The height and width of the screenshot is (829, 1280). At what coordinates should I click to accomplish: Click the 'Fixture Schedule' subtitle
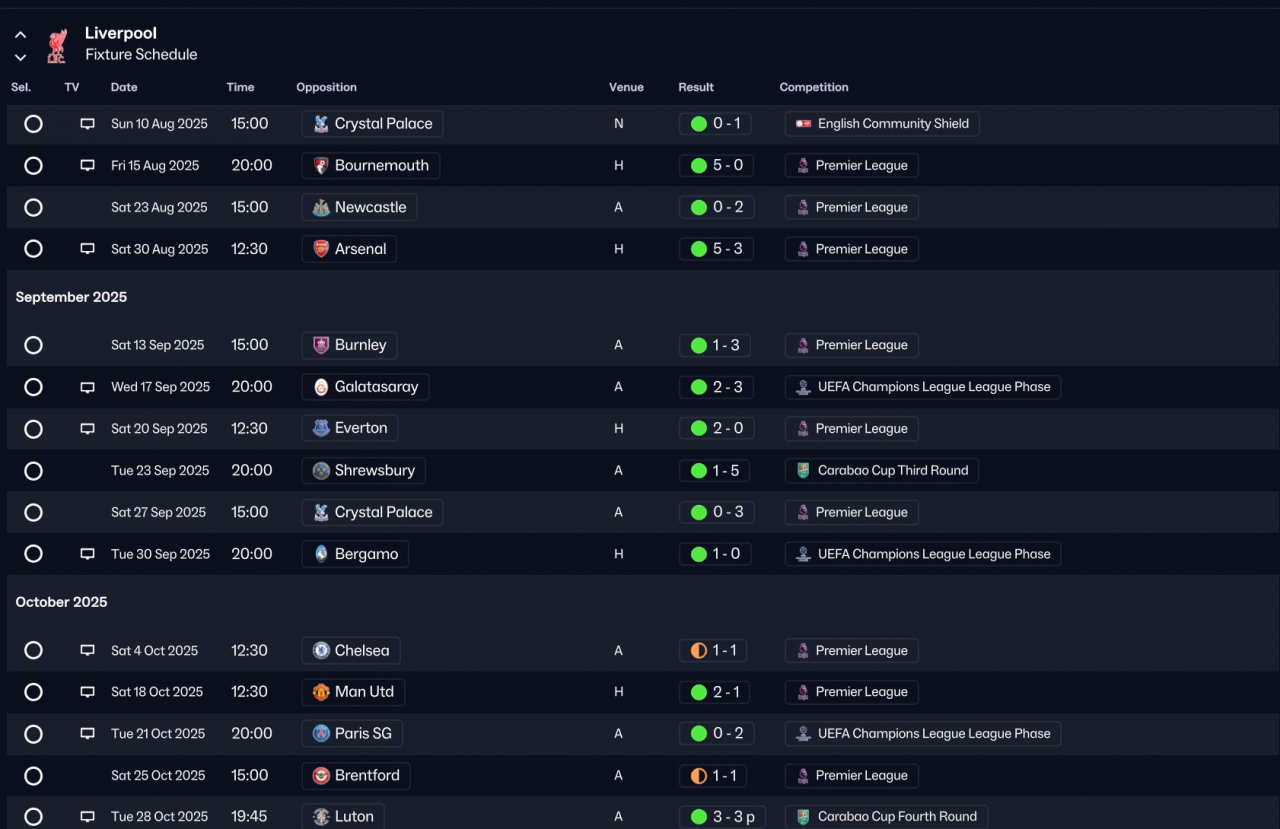pos(141,55)
